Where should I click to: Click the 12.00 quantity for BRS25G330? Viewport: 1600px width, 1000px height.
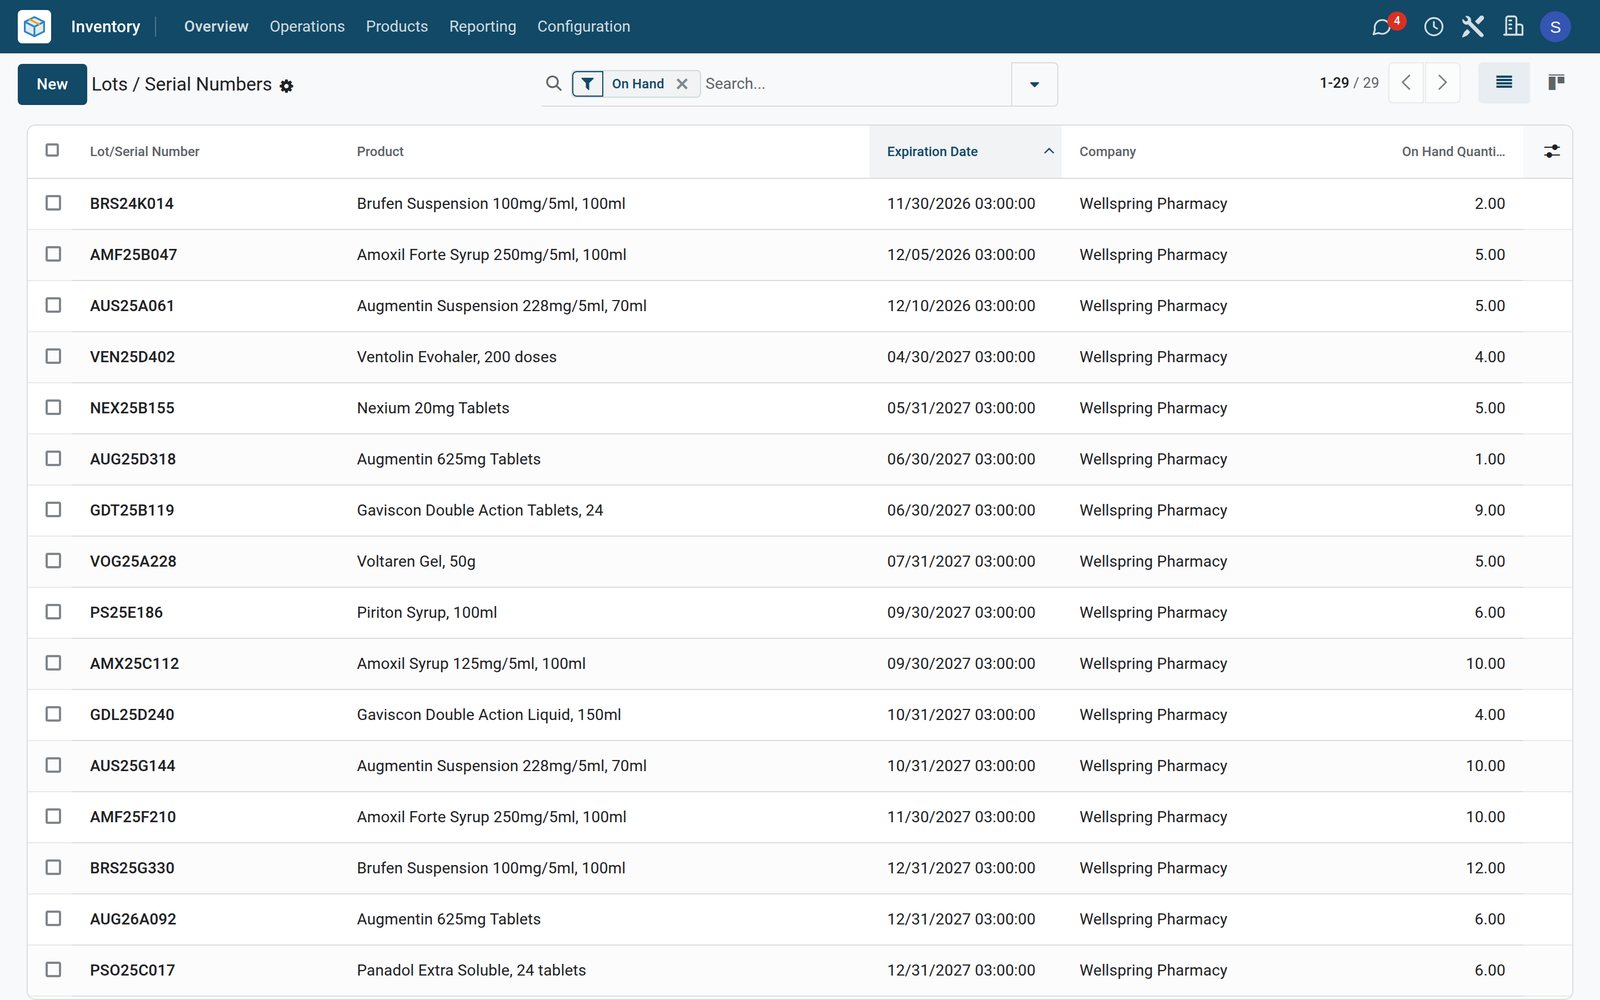coord(1485,868)
